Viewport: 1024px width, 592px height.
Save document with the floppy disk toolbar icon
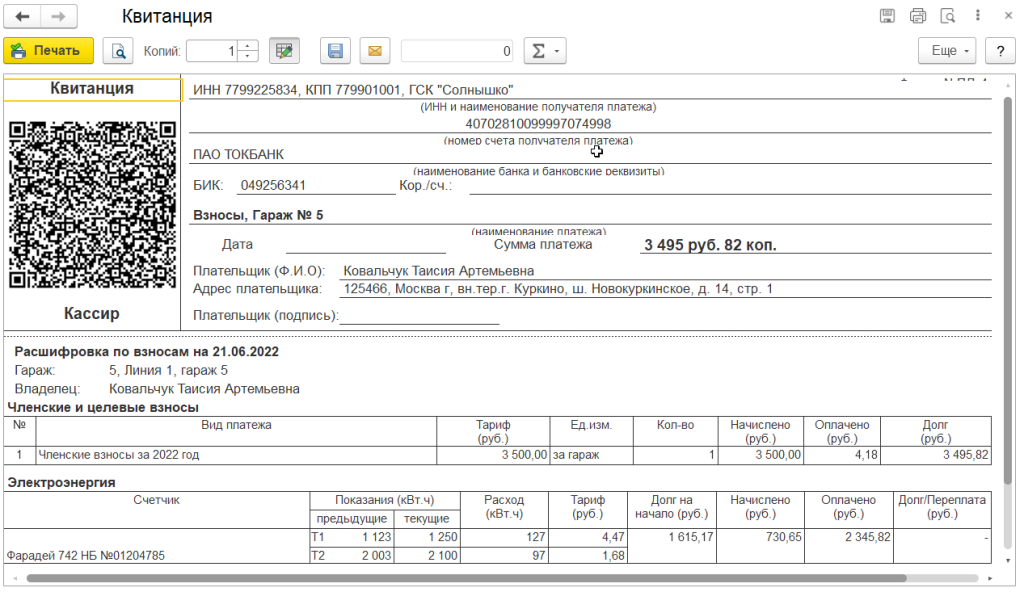coord(335,51)
